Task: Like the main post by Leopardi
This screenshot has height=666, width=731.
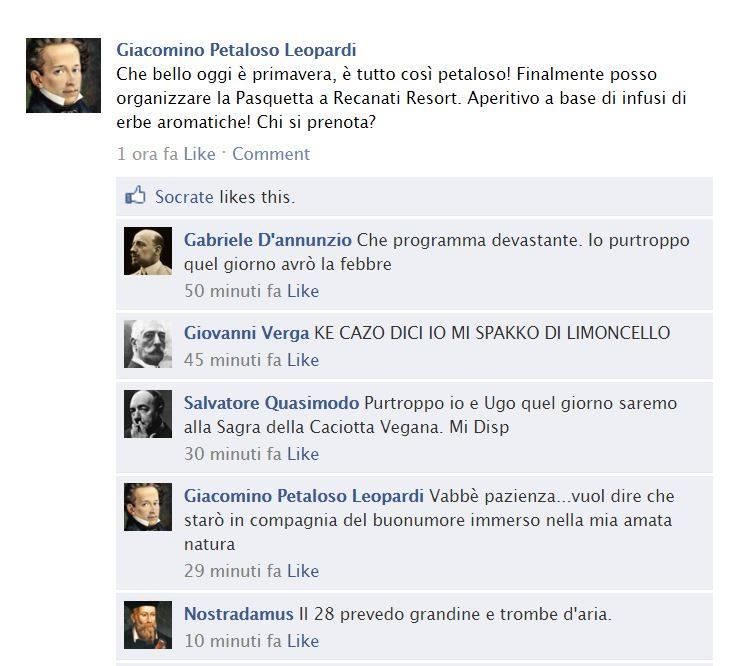Action: pos(200,154)
